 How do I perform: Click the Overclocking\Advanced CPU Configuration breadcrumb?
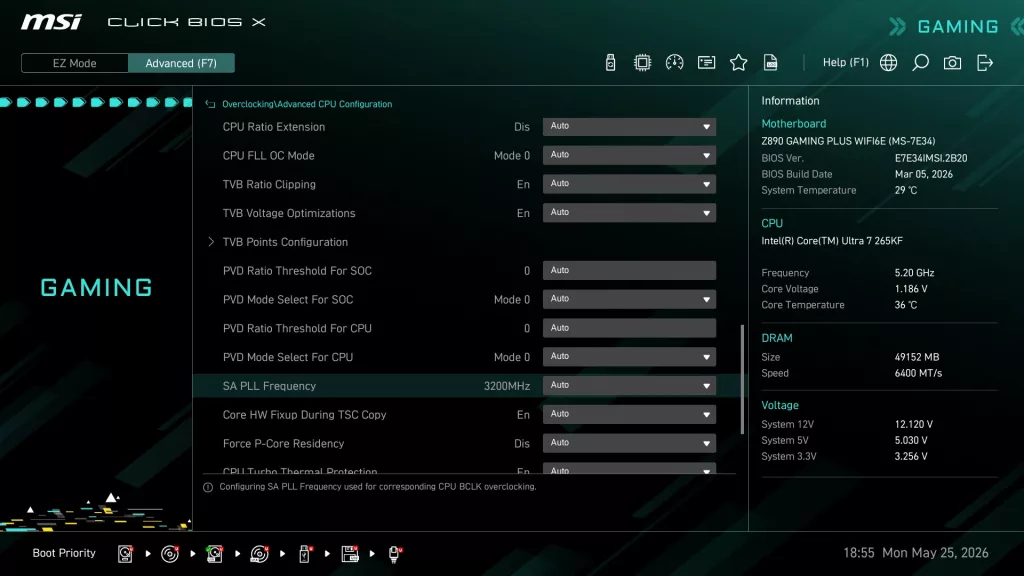(307, 104)
